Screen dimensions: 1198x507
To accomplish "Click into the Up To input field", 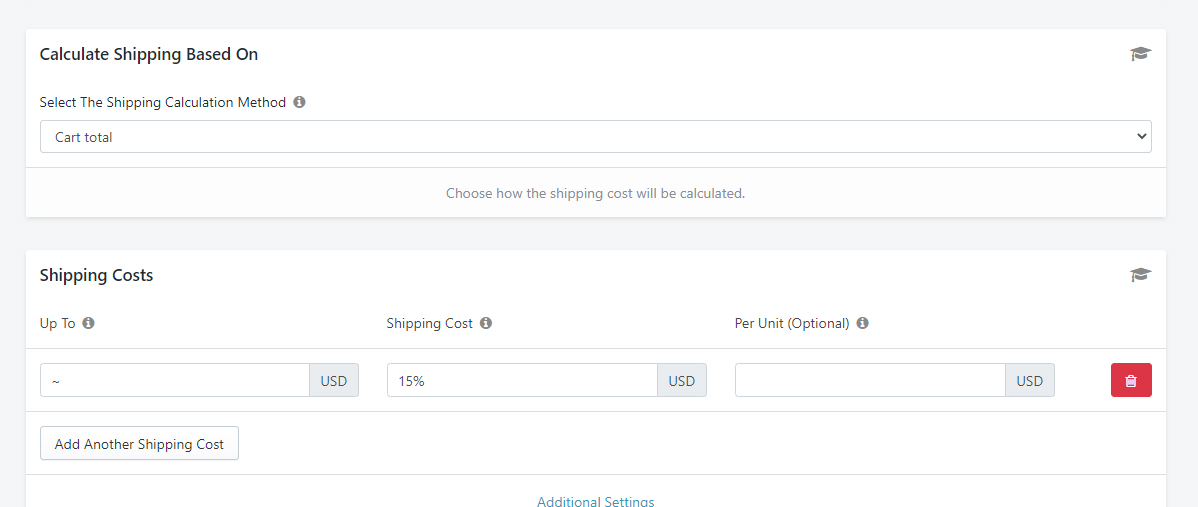I will point(175,380).
